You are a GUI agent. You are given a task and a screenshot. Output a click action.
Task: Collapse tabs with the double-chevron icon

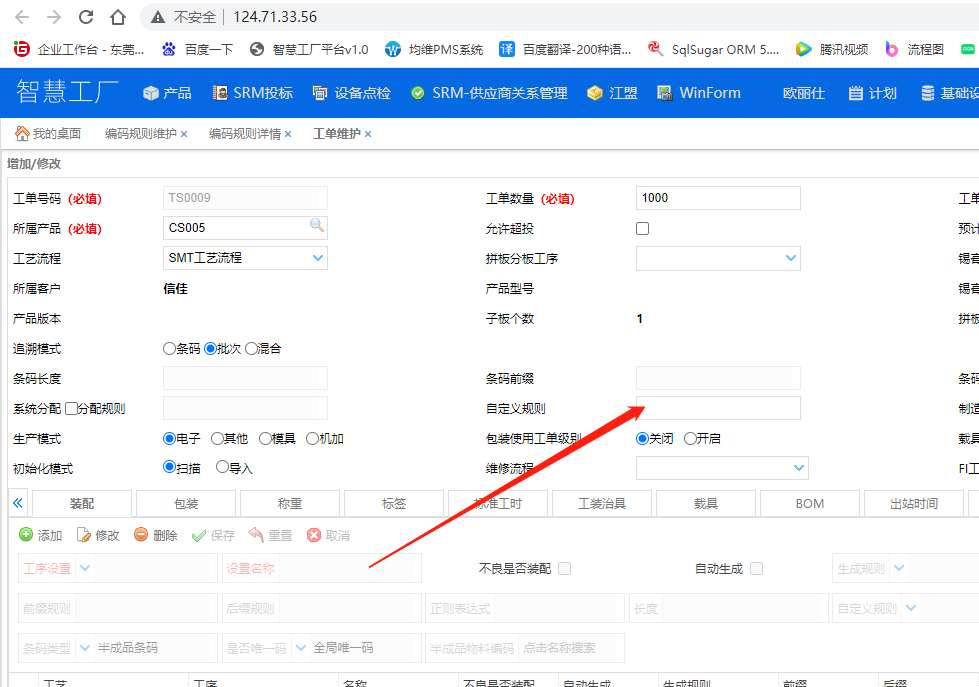[x=17, y=503]
